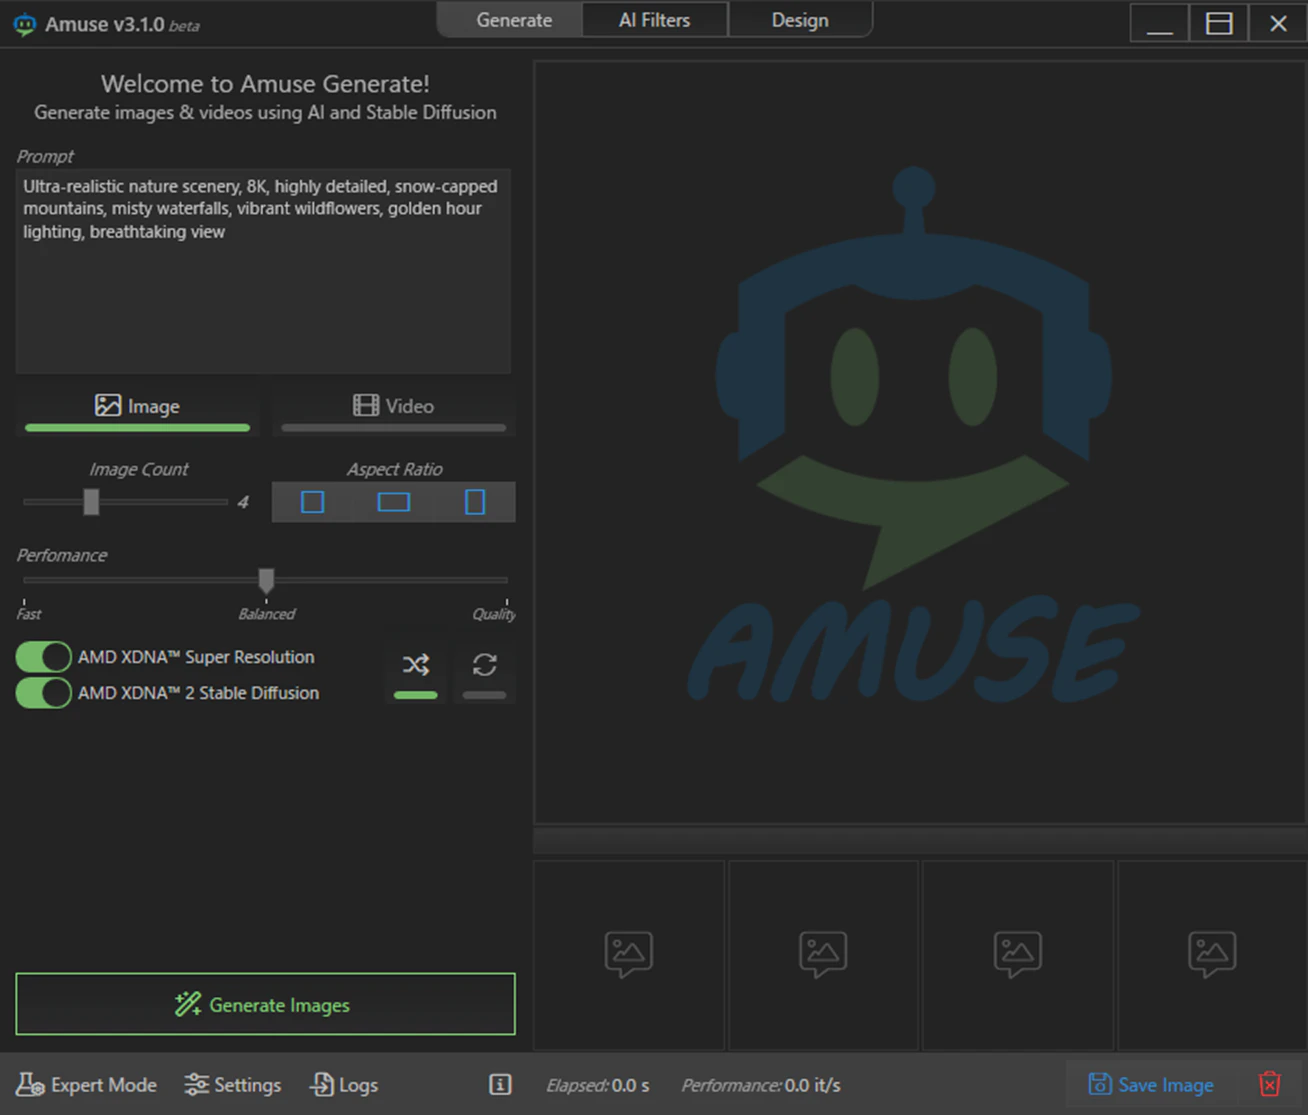The height and width of the screenshot is (1115, 1308).
Task: Open the Logs view
Action: [x=344, y=1085]
